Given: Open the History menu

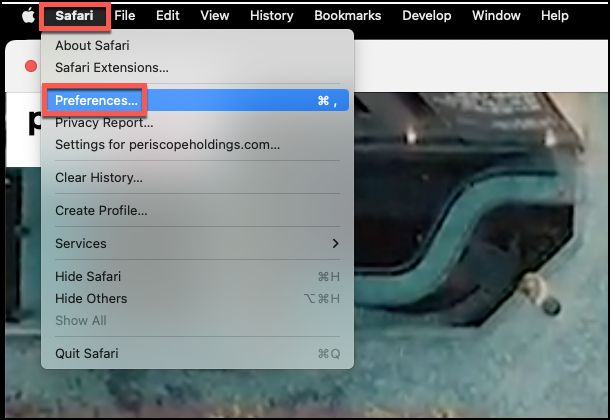Looking at the screenshot, I should pos(272,16).
